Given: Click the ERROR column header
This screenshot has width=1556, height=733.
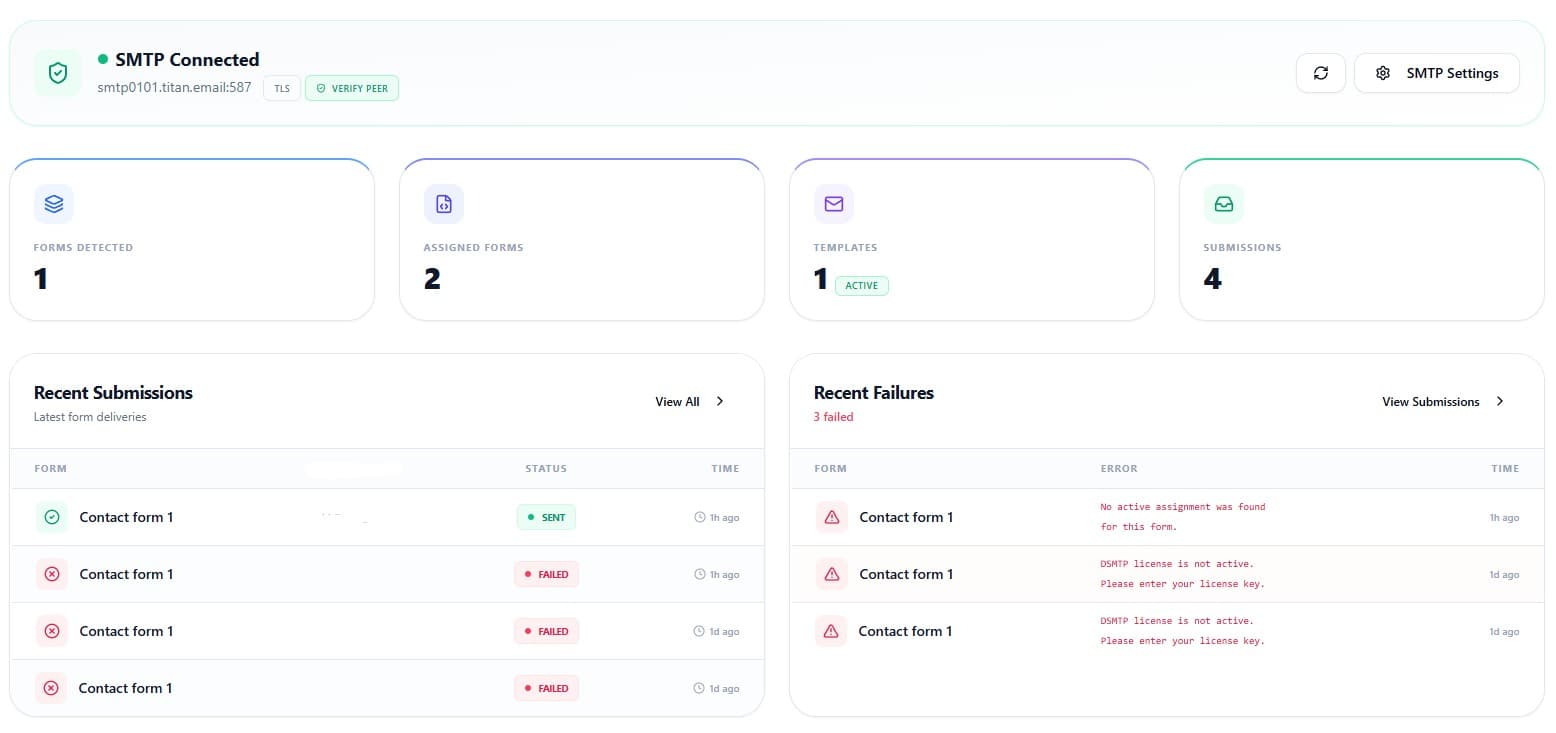Looking at the screenshot, I should point(1119,468).
